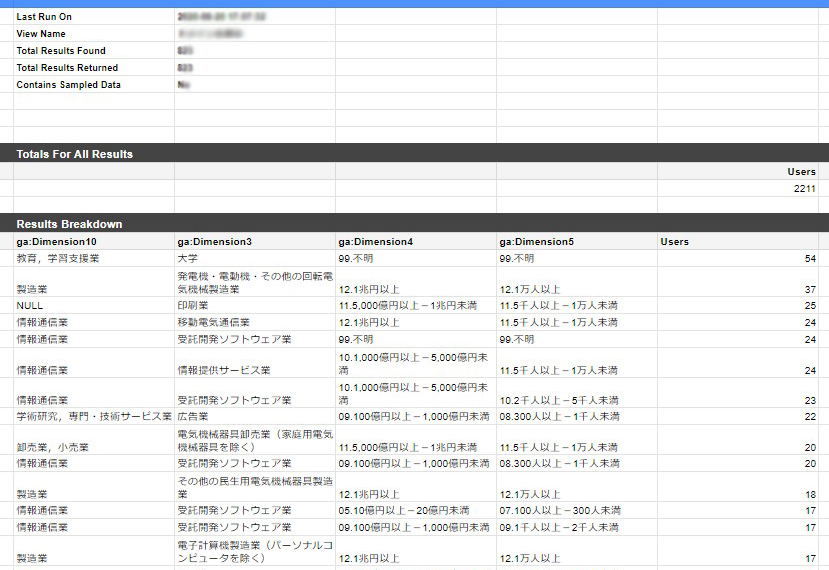Click the Users value 18
This screenshot has width=829, height=570.
pyautogui.click(x=738, y=487)
